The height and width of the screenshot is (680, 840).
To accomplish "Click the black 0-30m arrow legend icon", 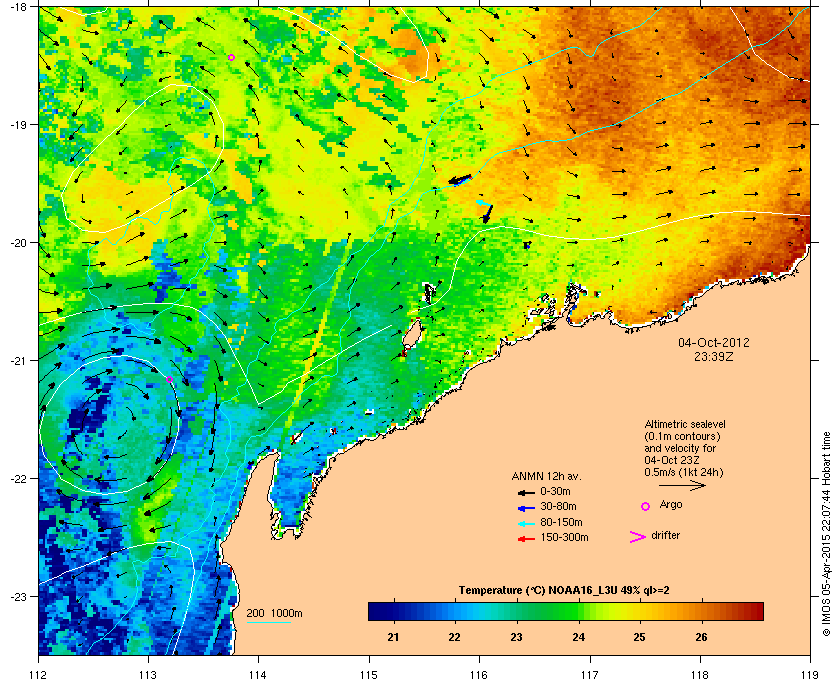I will click(x=526, y=492).
